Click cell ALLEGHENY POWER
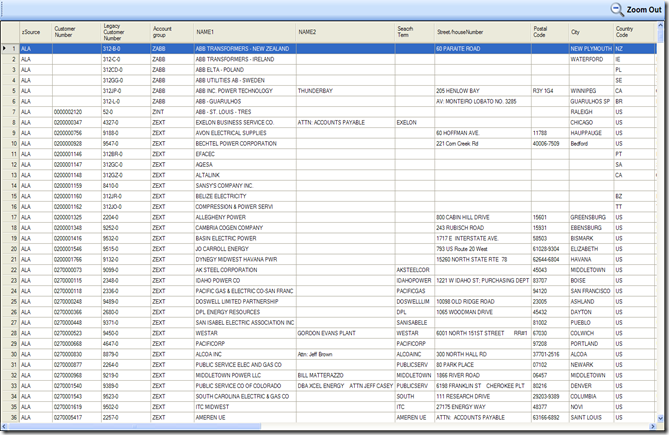 (x=245, y=217)
